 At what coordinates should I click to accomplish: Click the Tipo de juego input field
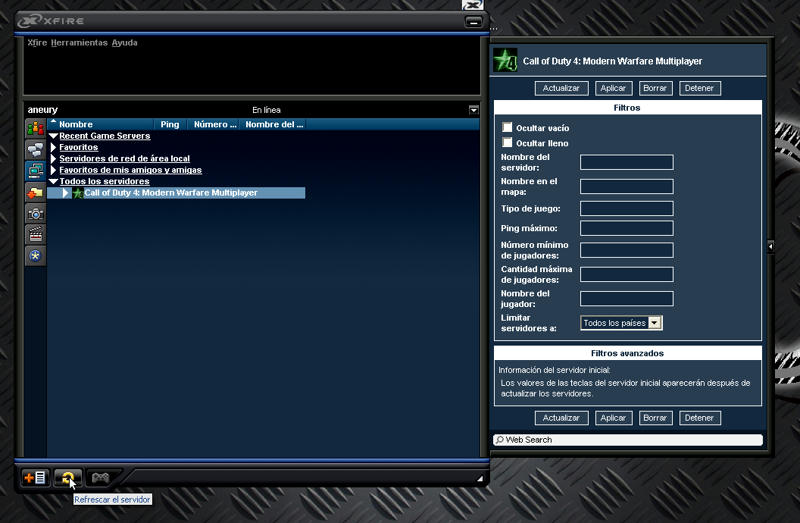(x=627, y=208)
